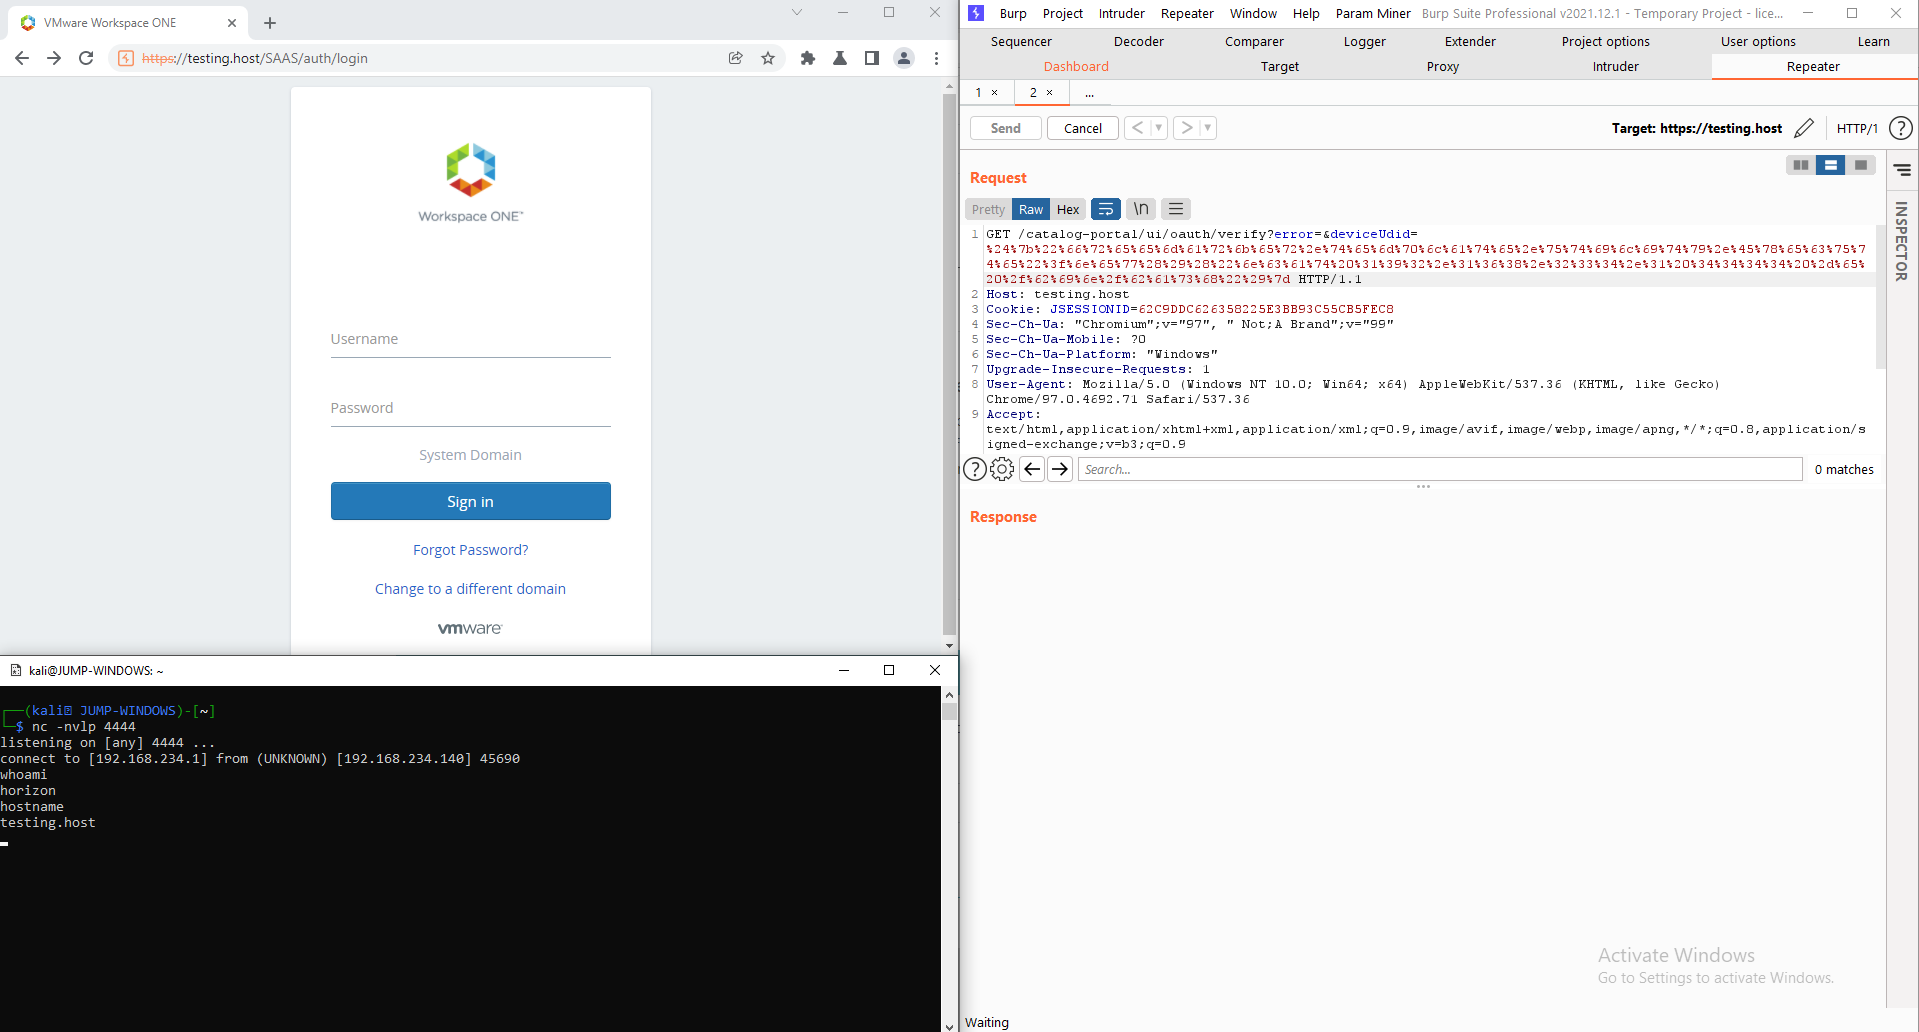Select combined tabbed layout view
This screenshot has height=1032, width=1919.
1861,165
